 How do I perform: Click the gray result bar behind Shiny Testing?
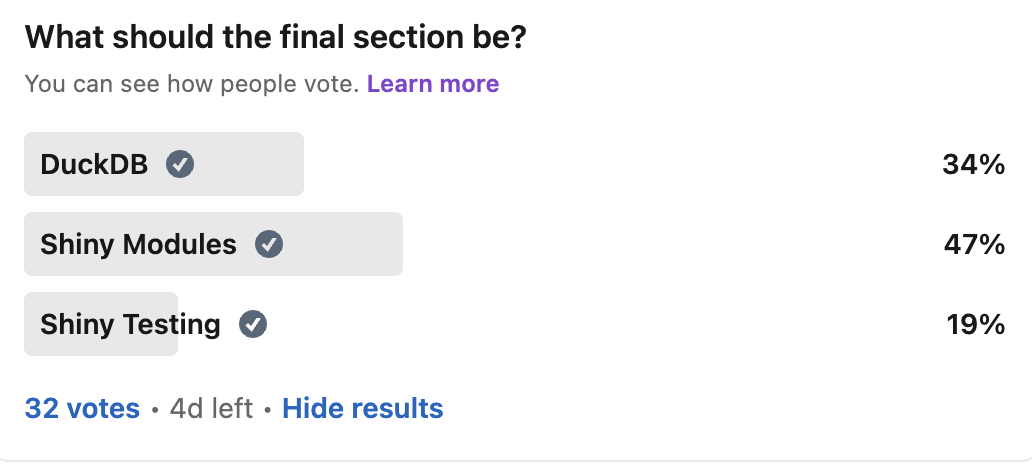point(101,325)
